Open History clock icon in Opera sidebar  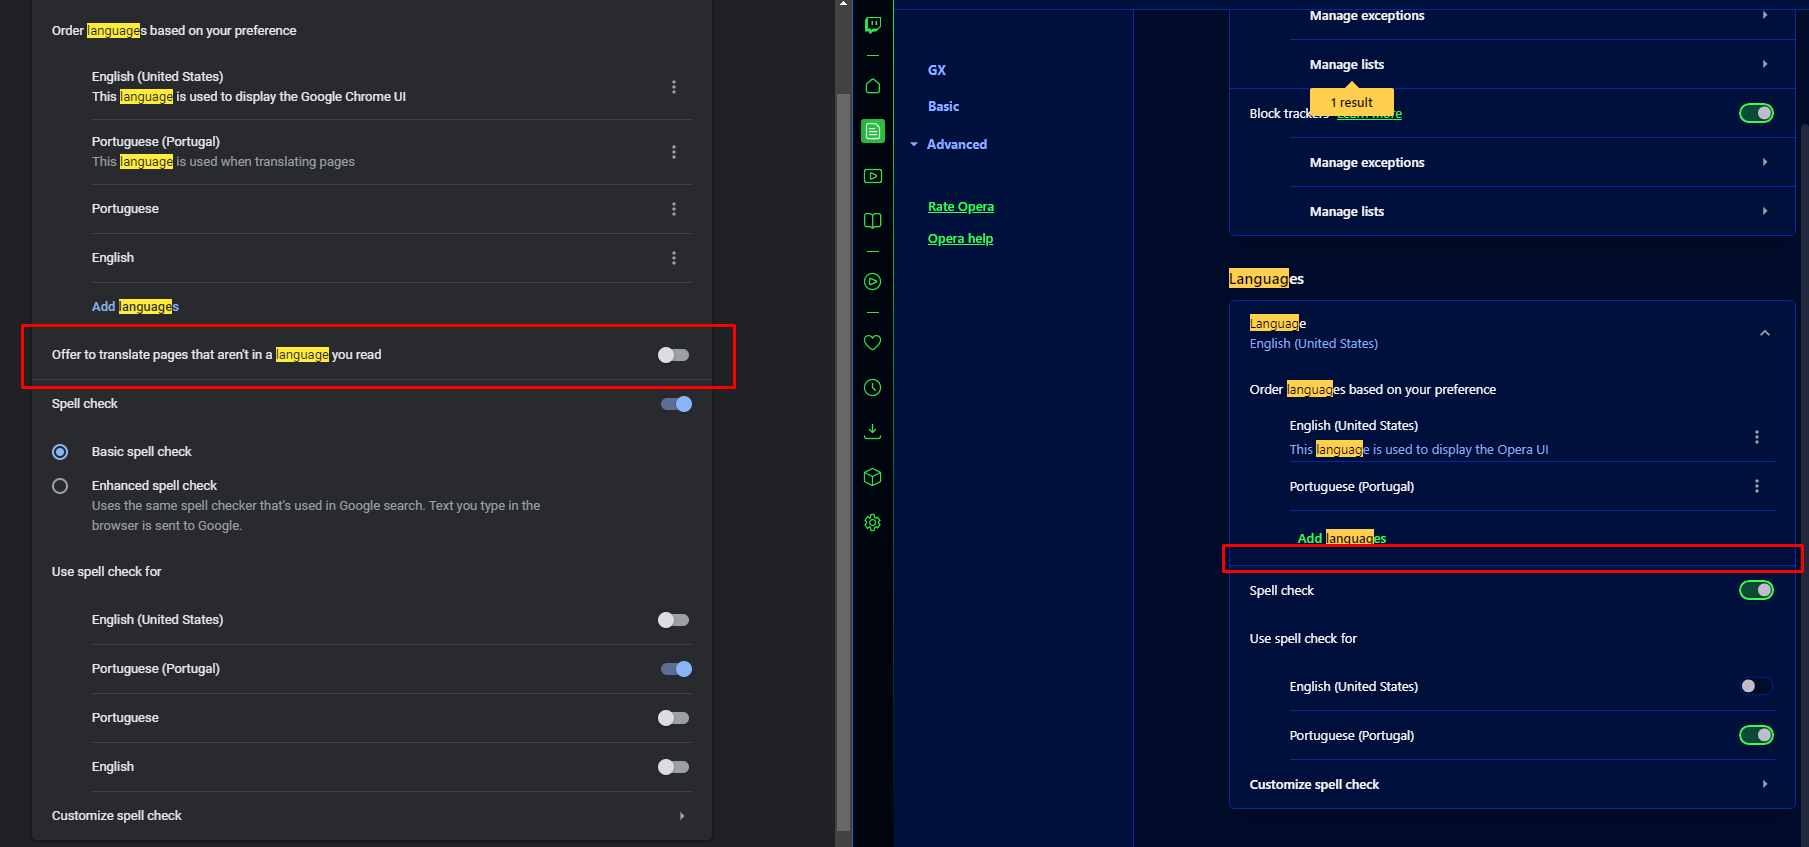click(x=873, y=387)
